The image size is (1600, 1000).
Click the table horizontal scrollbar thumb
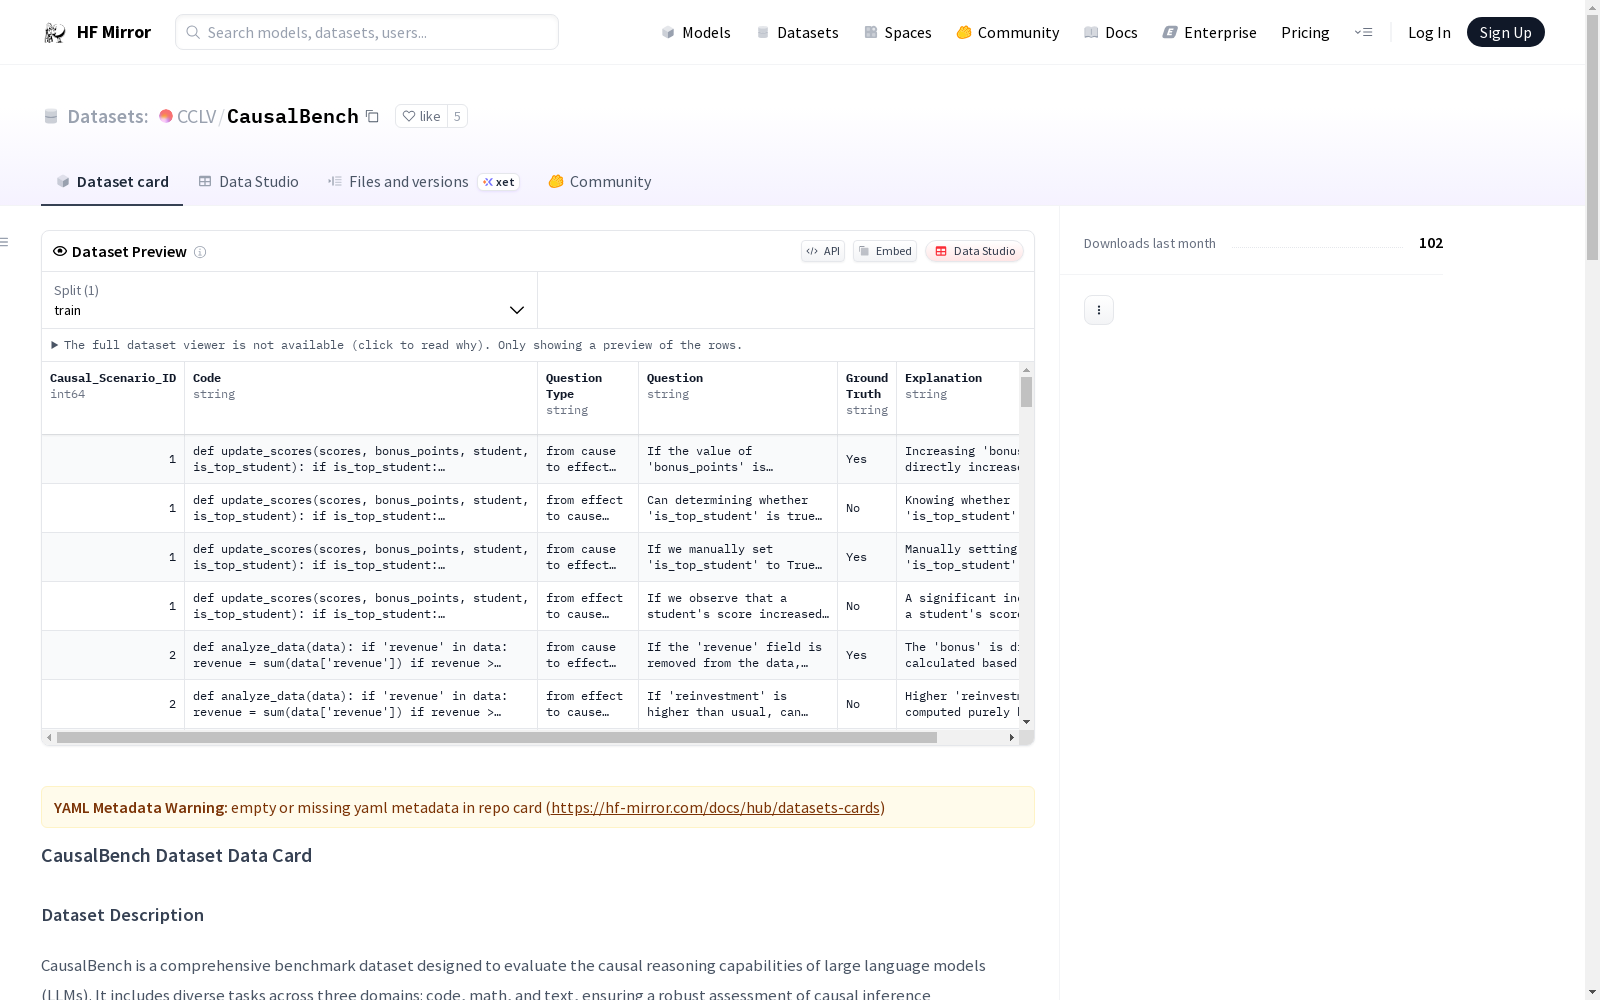click(x=497, y=738)
